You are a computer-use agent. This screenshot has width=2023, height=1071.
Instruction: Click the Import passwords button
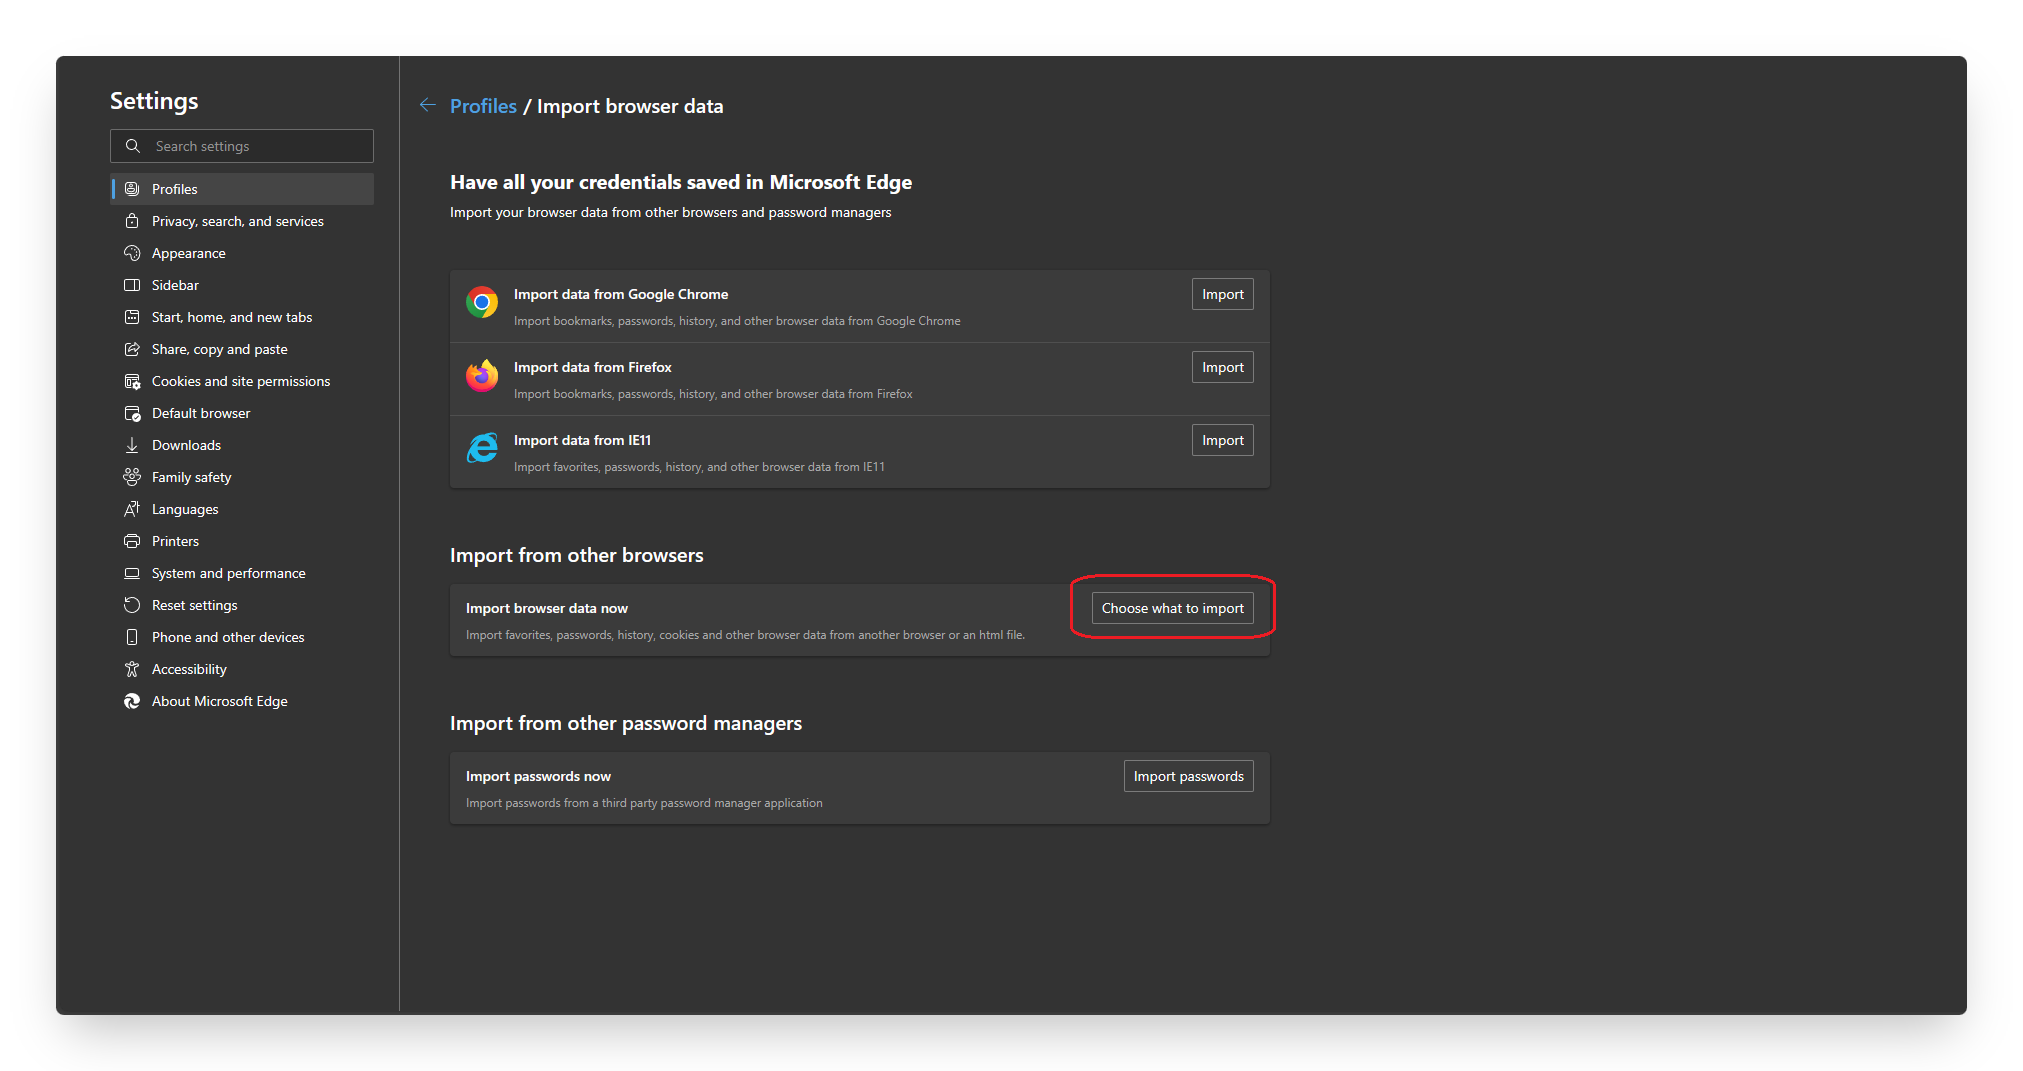[1188, 776]
